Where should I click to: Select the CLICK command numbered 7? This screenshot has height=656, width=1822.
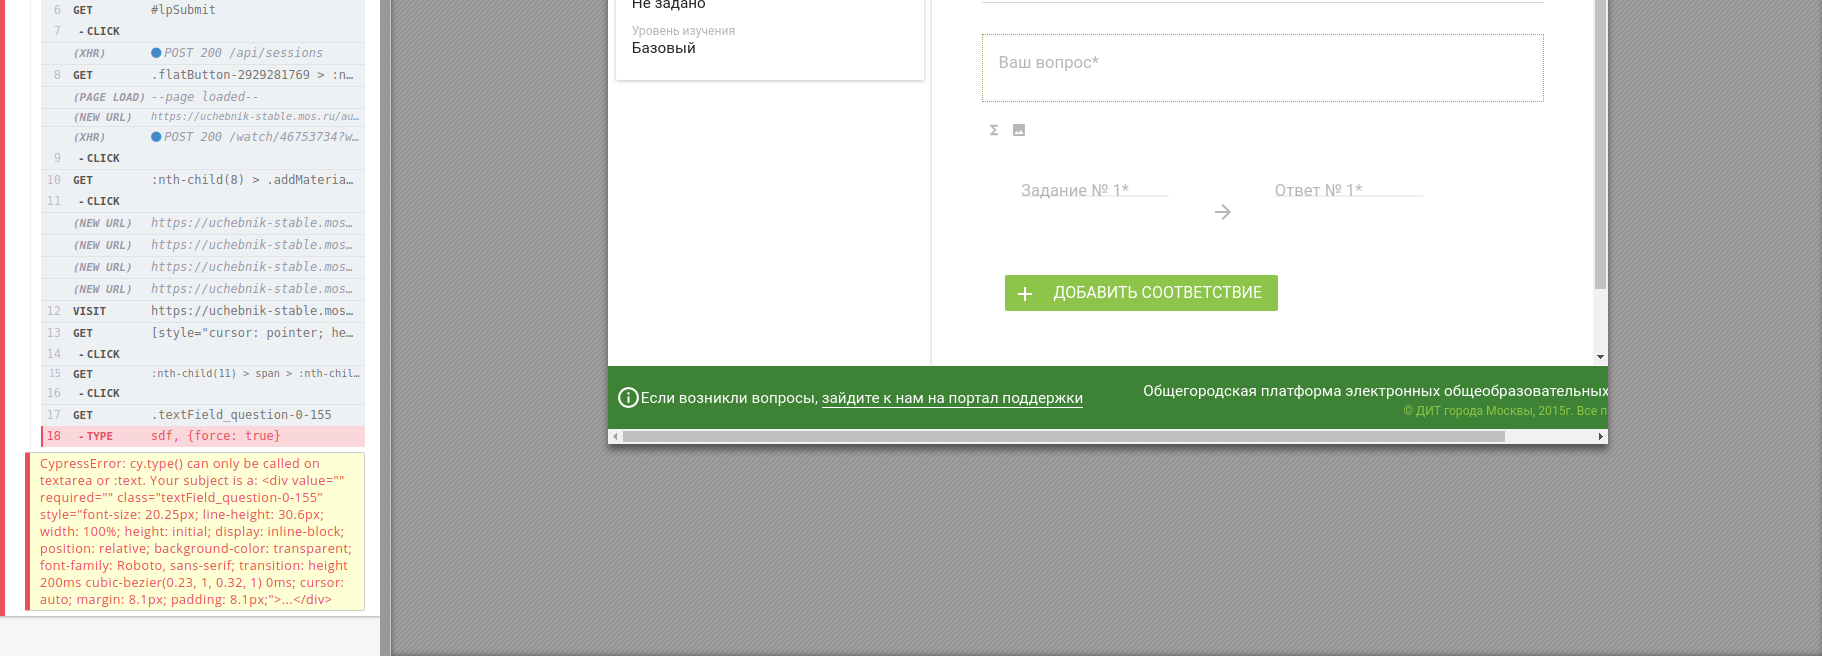203,32
